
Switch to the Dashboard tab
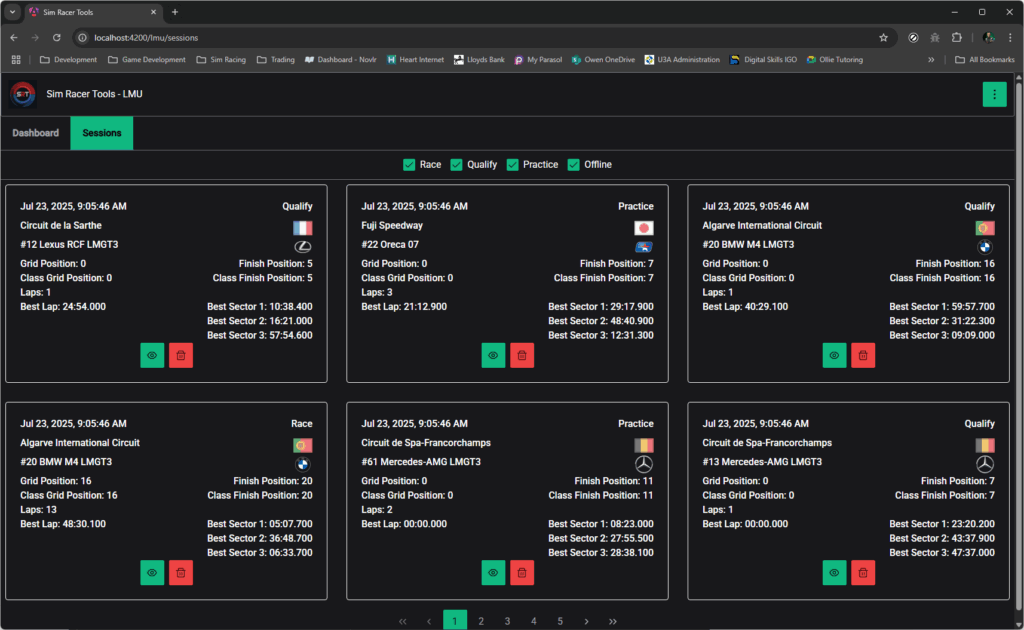tap(35, 133)
